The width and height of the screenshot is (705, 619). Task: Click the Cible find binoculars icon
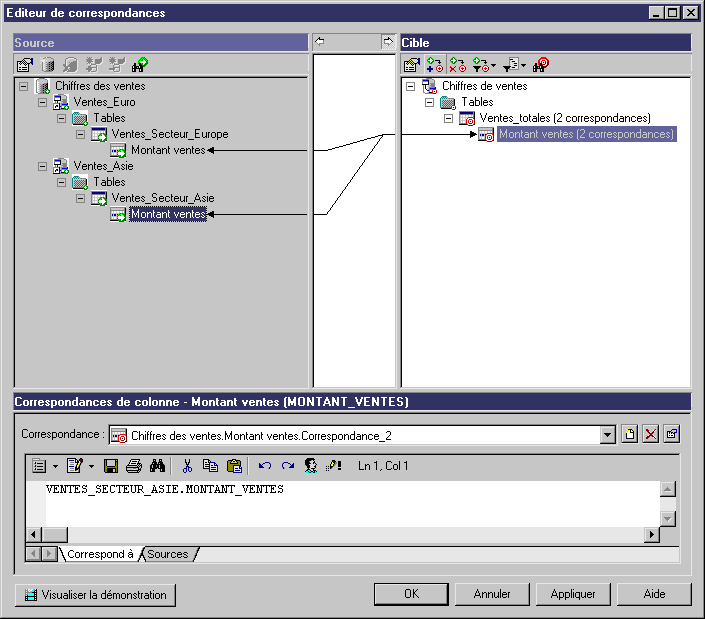tap(540, 65)
